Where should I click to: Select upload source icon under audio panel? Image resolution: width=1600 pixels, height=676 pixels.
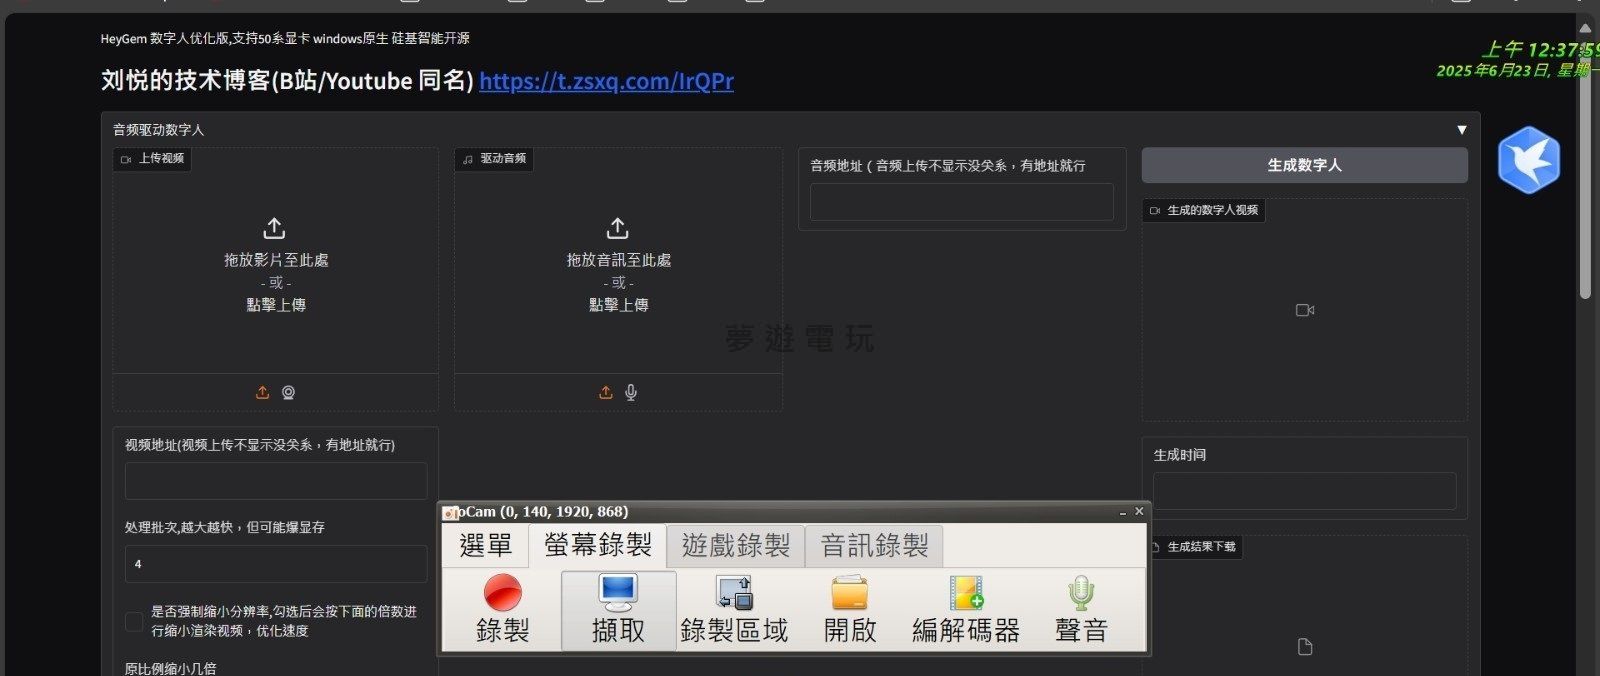[x=605, y=393]
